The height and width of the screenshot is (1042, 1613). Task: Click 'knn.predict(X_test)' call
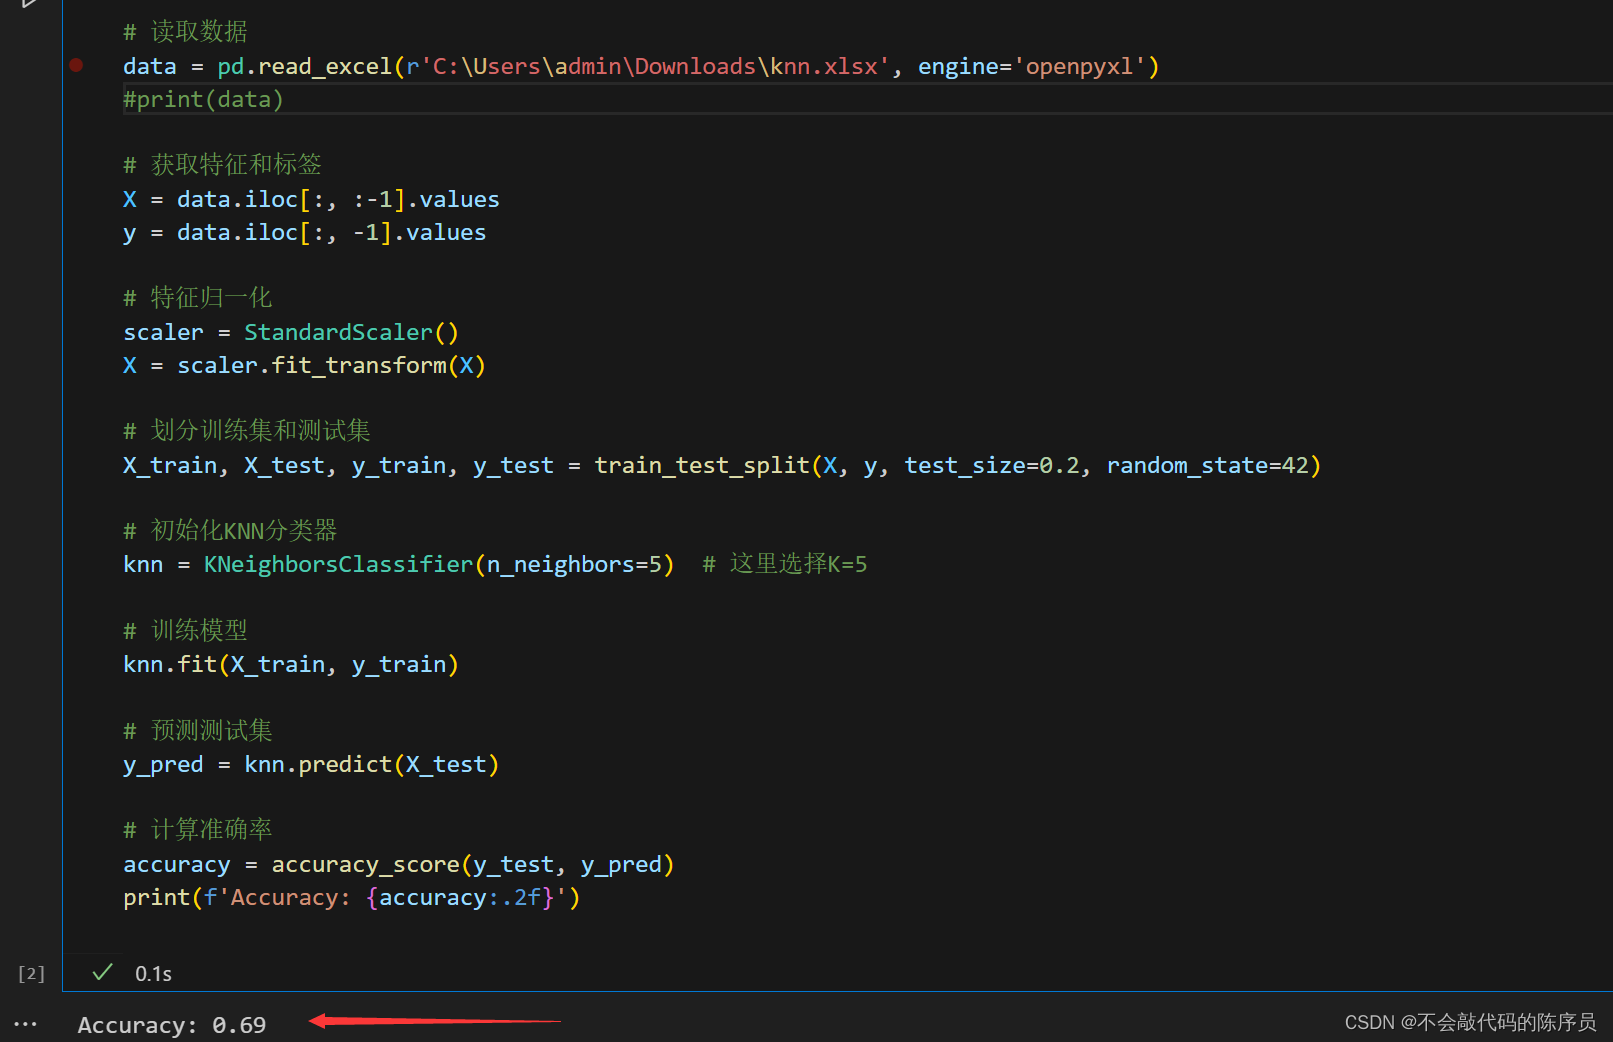coord(371,764)
